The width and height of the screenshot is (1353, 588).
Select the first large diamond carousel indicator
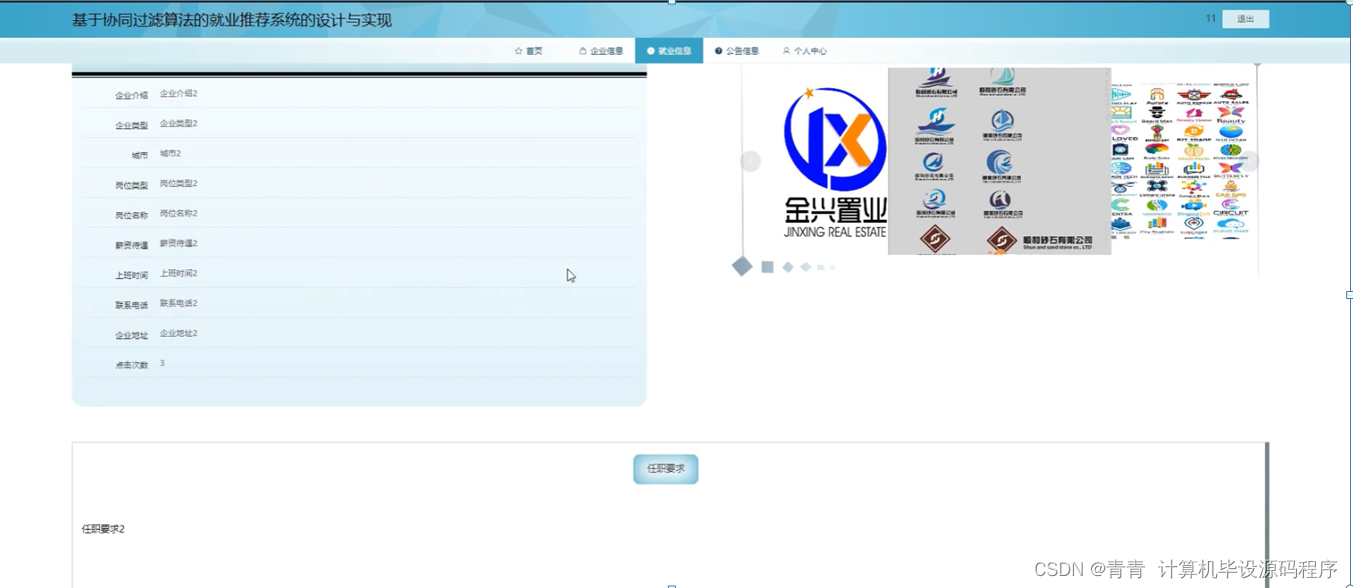pyautogui.click(x=742, y=266)
